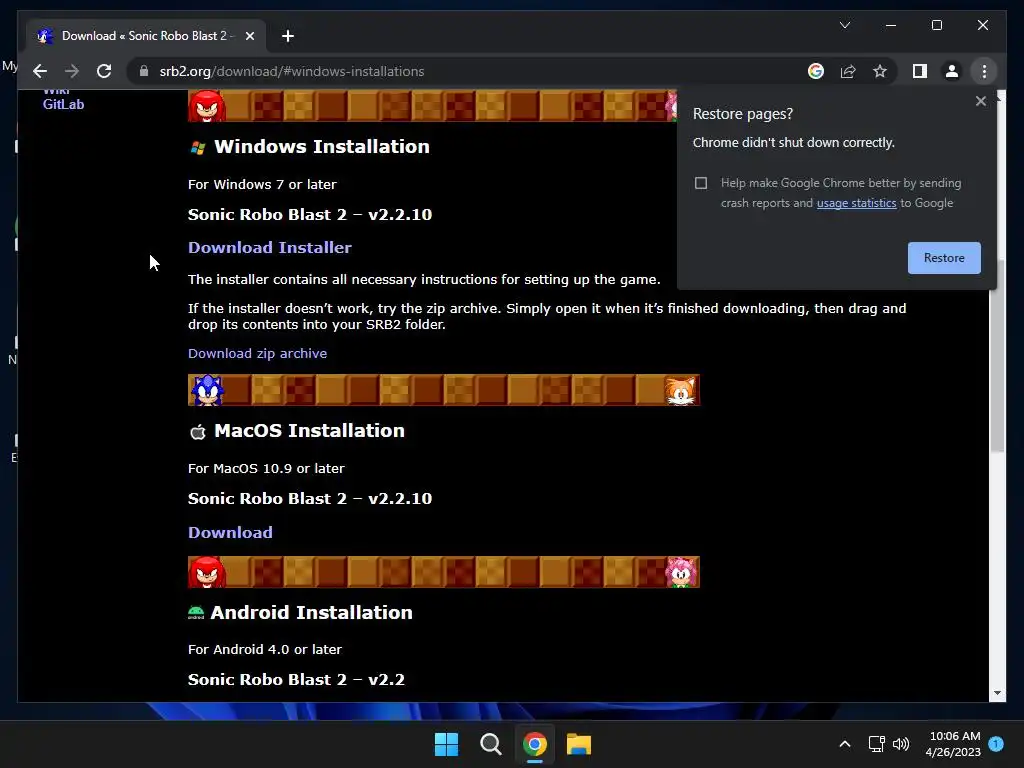The image size is (1024, 768).
Task: Click the Android logo beside Android Installation
Action: [196, 613]
